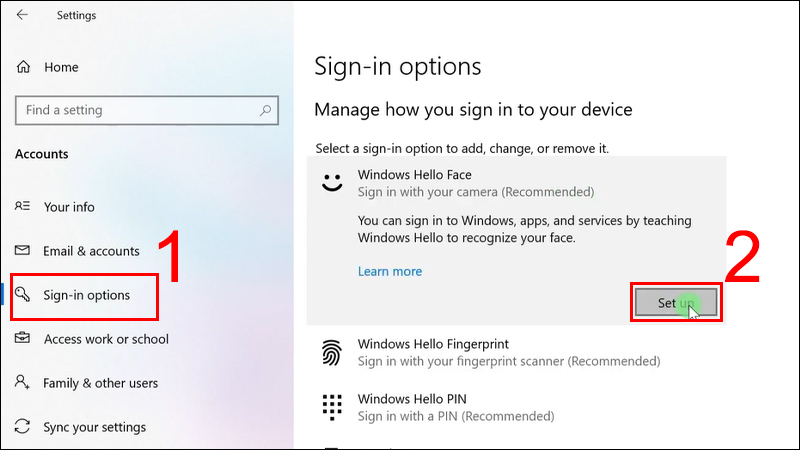
Task: Open Email & accounts settings
Action: pyautogui.click(x=91, y=251)
